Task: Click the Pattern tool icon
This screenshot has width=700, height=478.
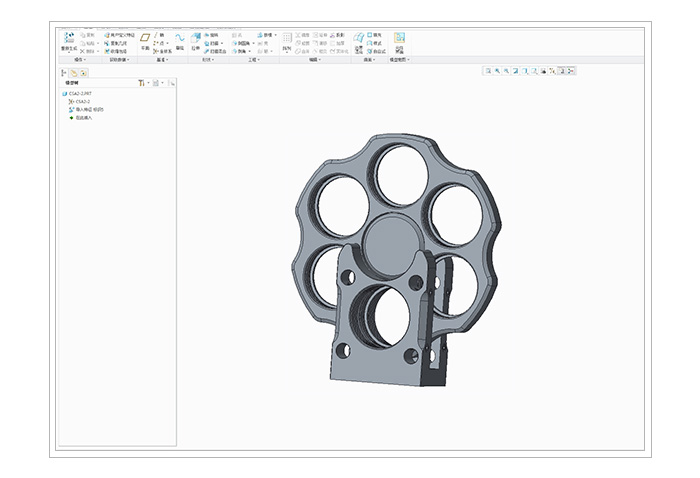Action: coord(287,39)
